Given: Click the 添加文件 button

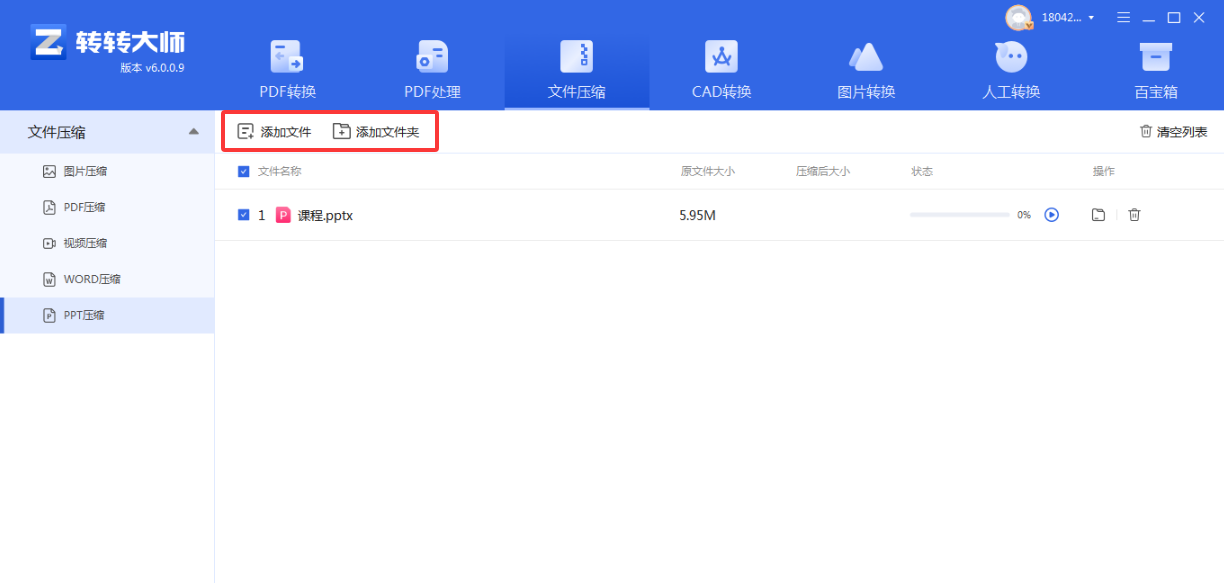Looking at the screenshot, I should coord(274,132).
